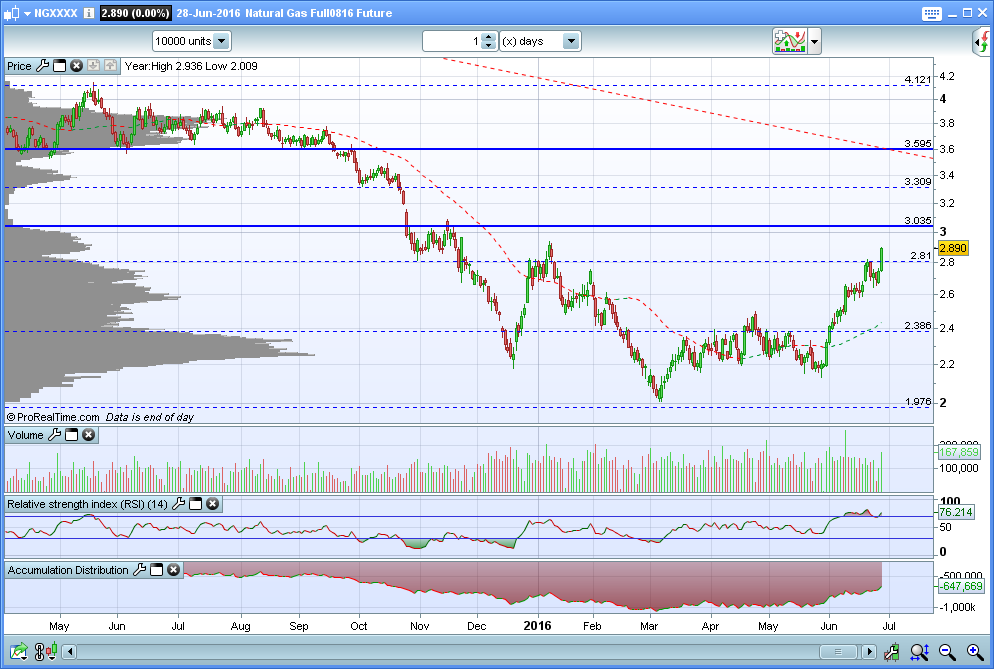Click the instrument info icon beside NGXXXX

coord(89,14)
